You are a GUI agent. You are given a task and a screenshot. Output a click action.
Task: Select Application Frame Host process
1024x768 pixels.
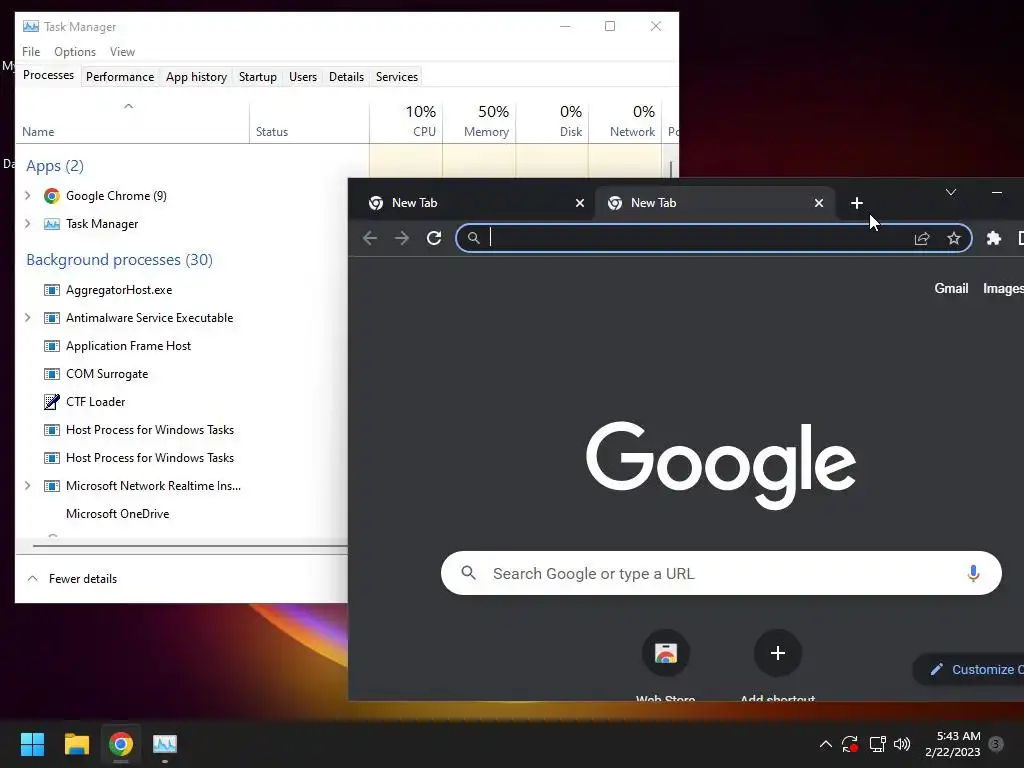click(x=128, y=345)
